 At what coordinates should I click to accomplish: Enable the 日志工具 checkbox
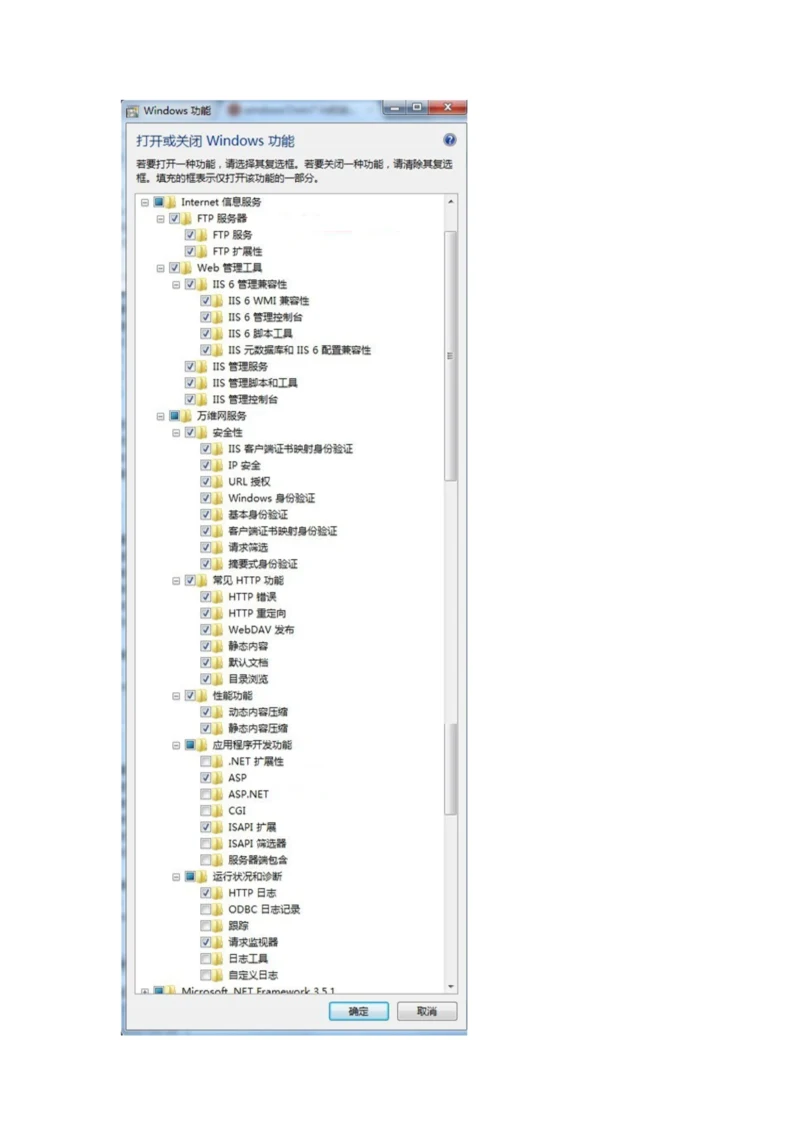[206, 959]
